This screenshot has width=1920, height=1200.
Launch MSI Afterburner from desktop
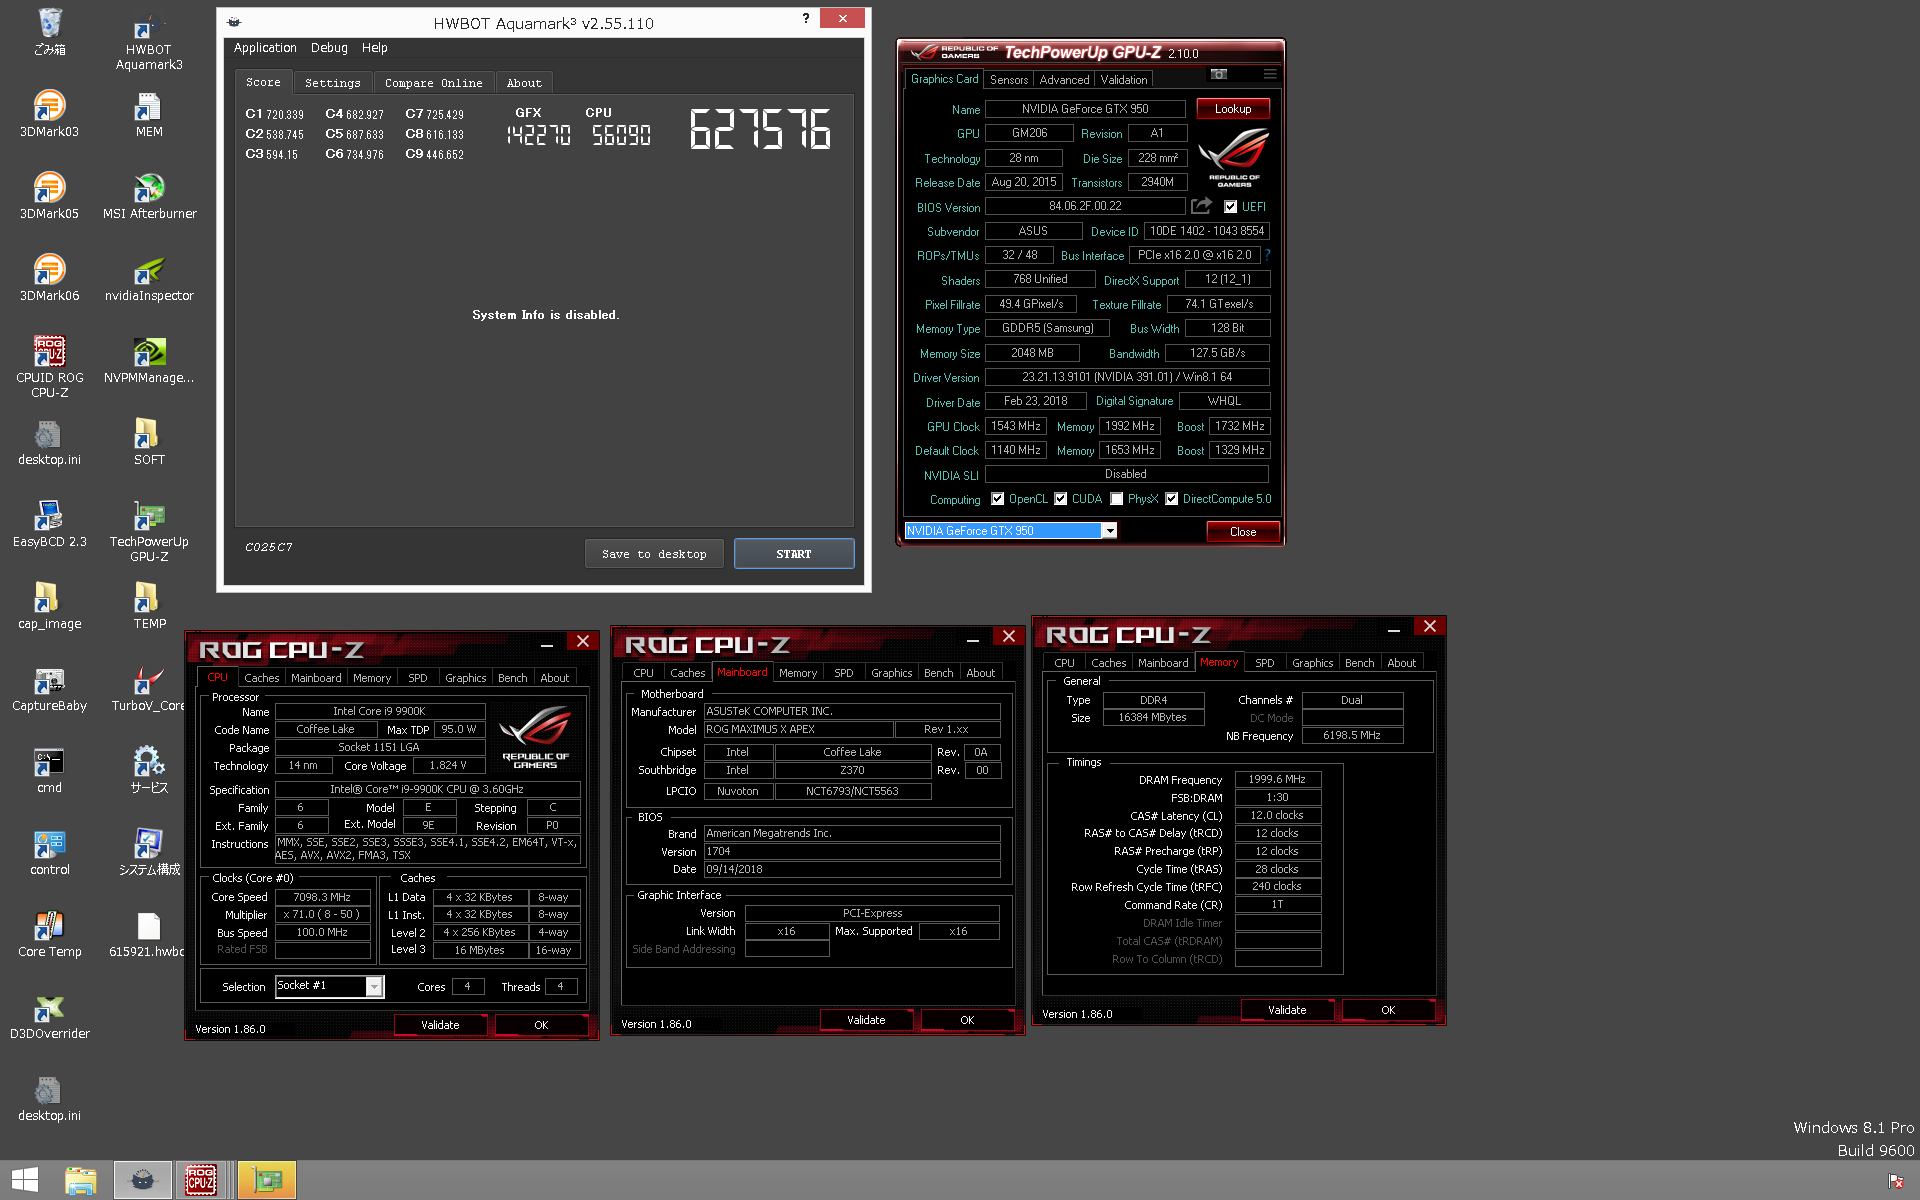149,195
